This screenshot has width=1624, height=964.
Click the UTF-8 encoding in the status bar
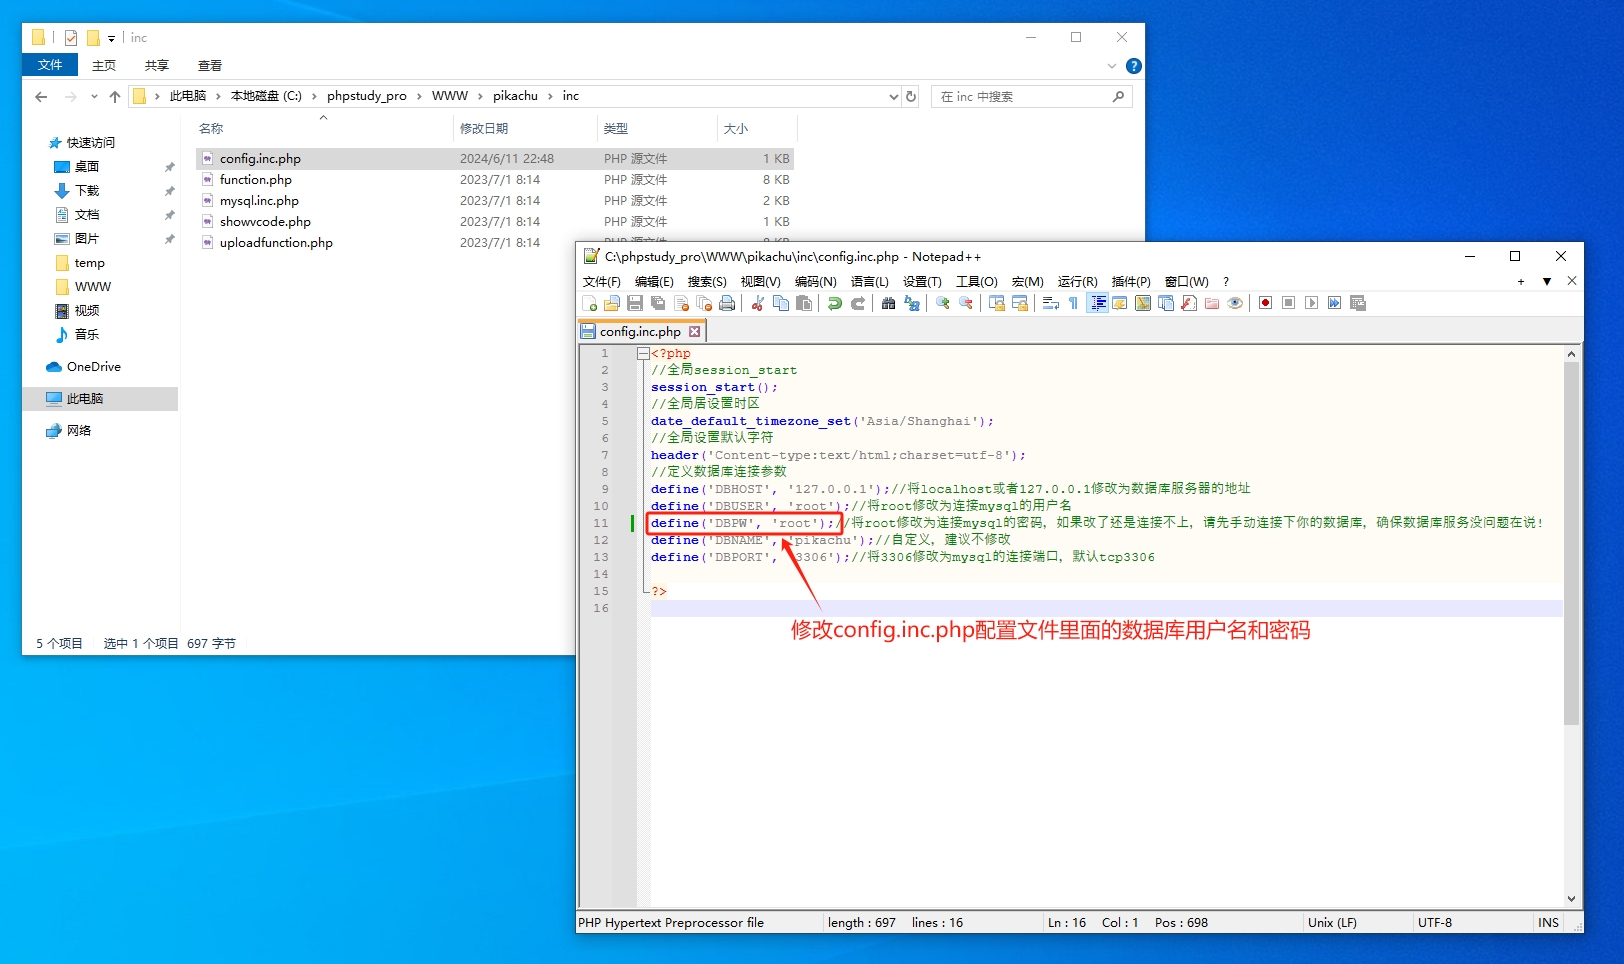1435,922
